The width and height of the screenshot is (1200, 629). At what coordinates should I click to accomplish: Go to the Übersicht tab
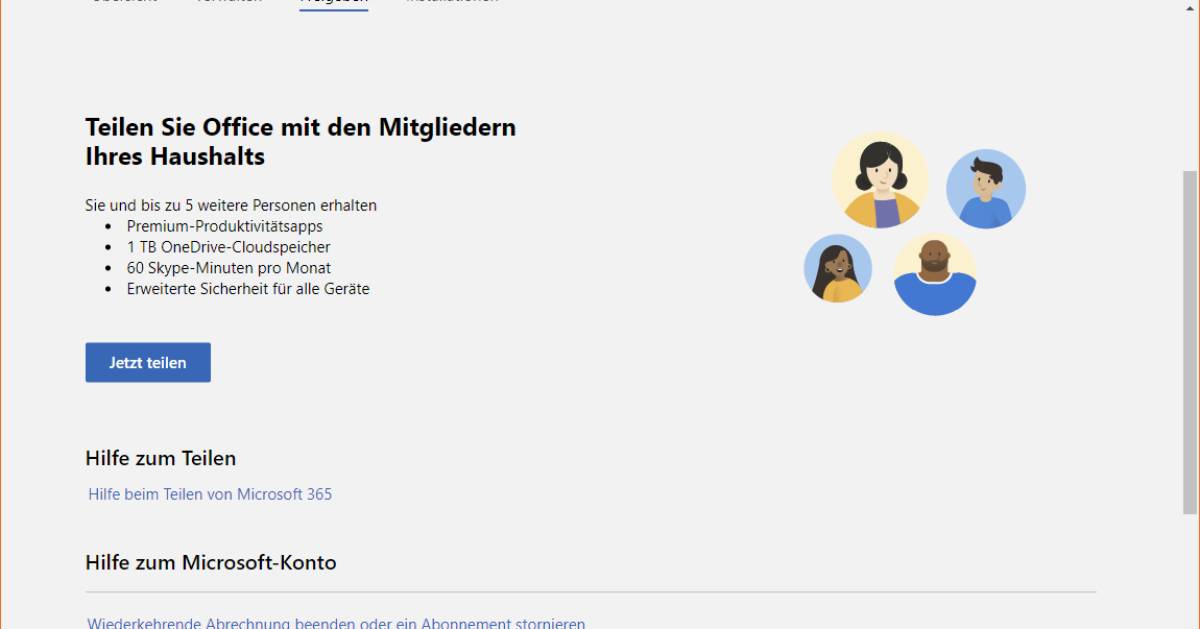click(123, 3)
